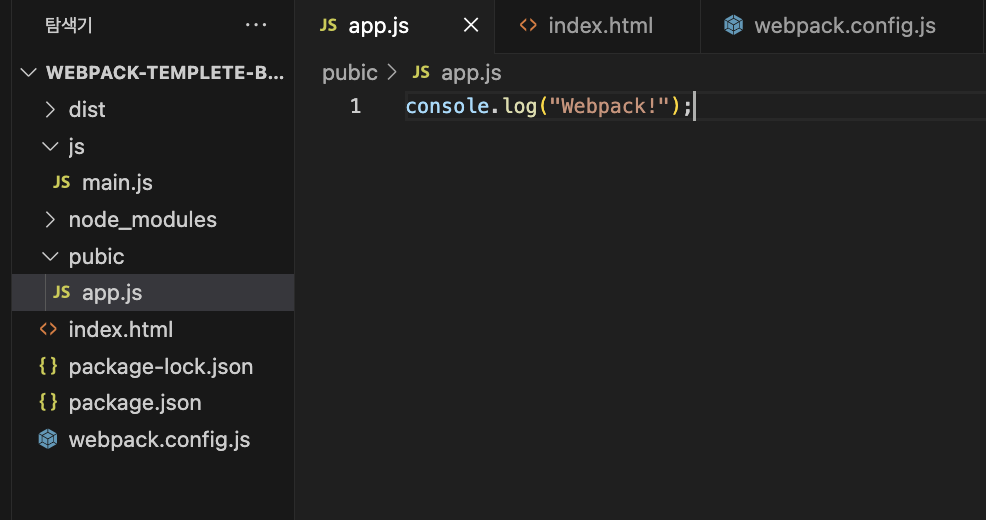Click the log method name in code

[519, 106]
